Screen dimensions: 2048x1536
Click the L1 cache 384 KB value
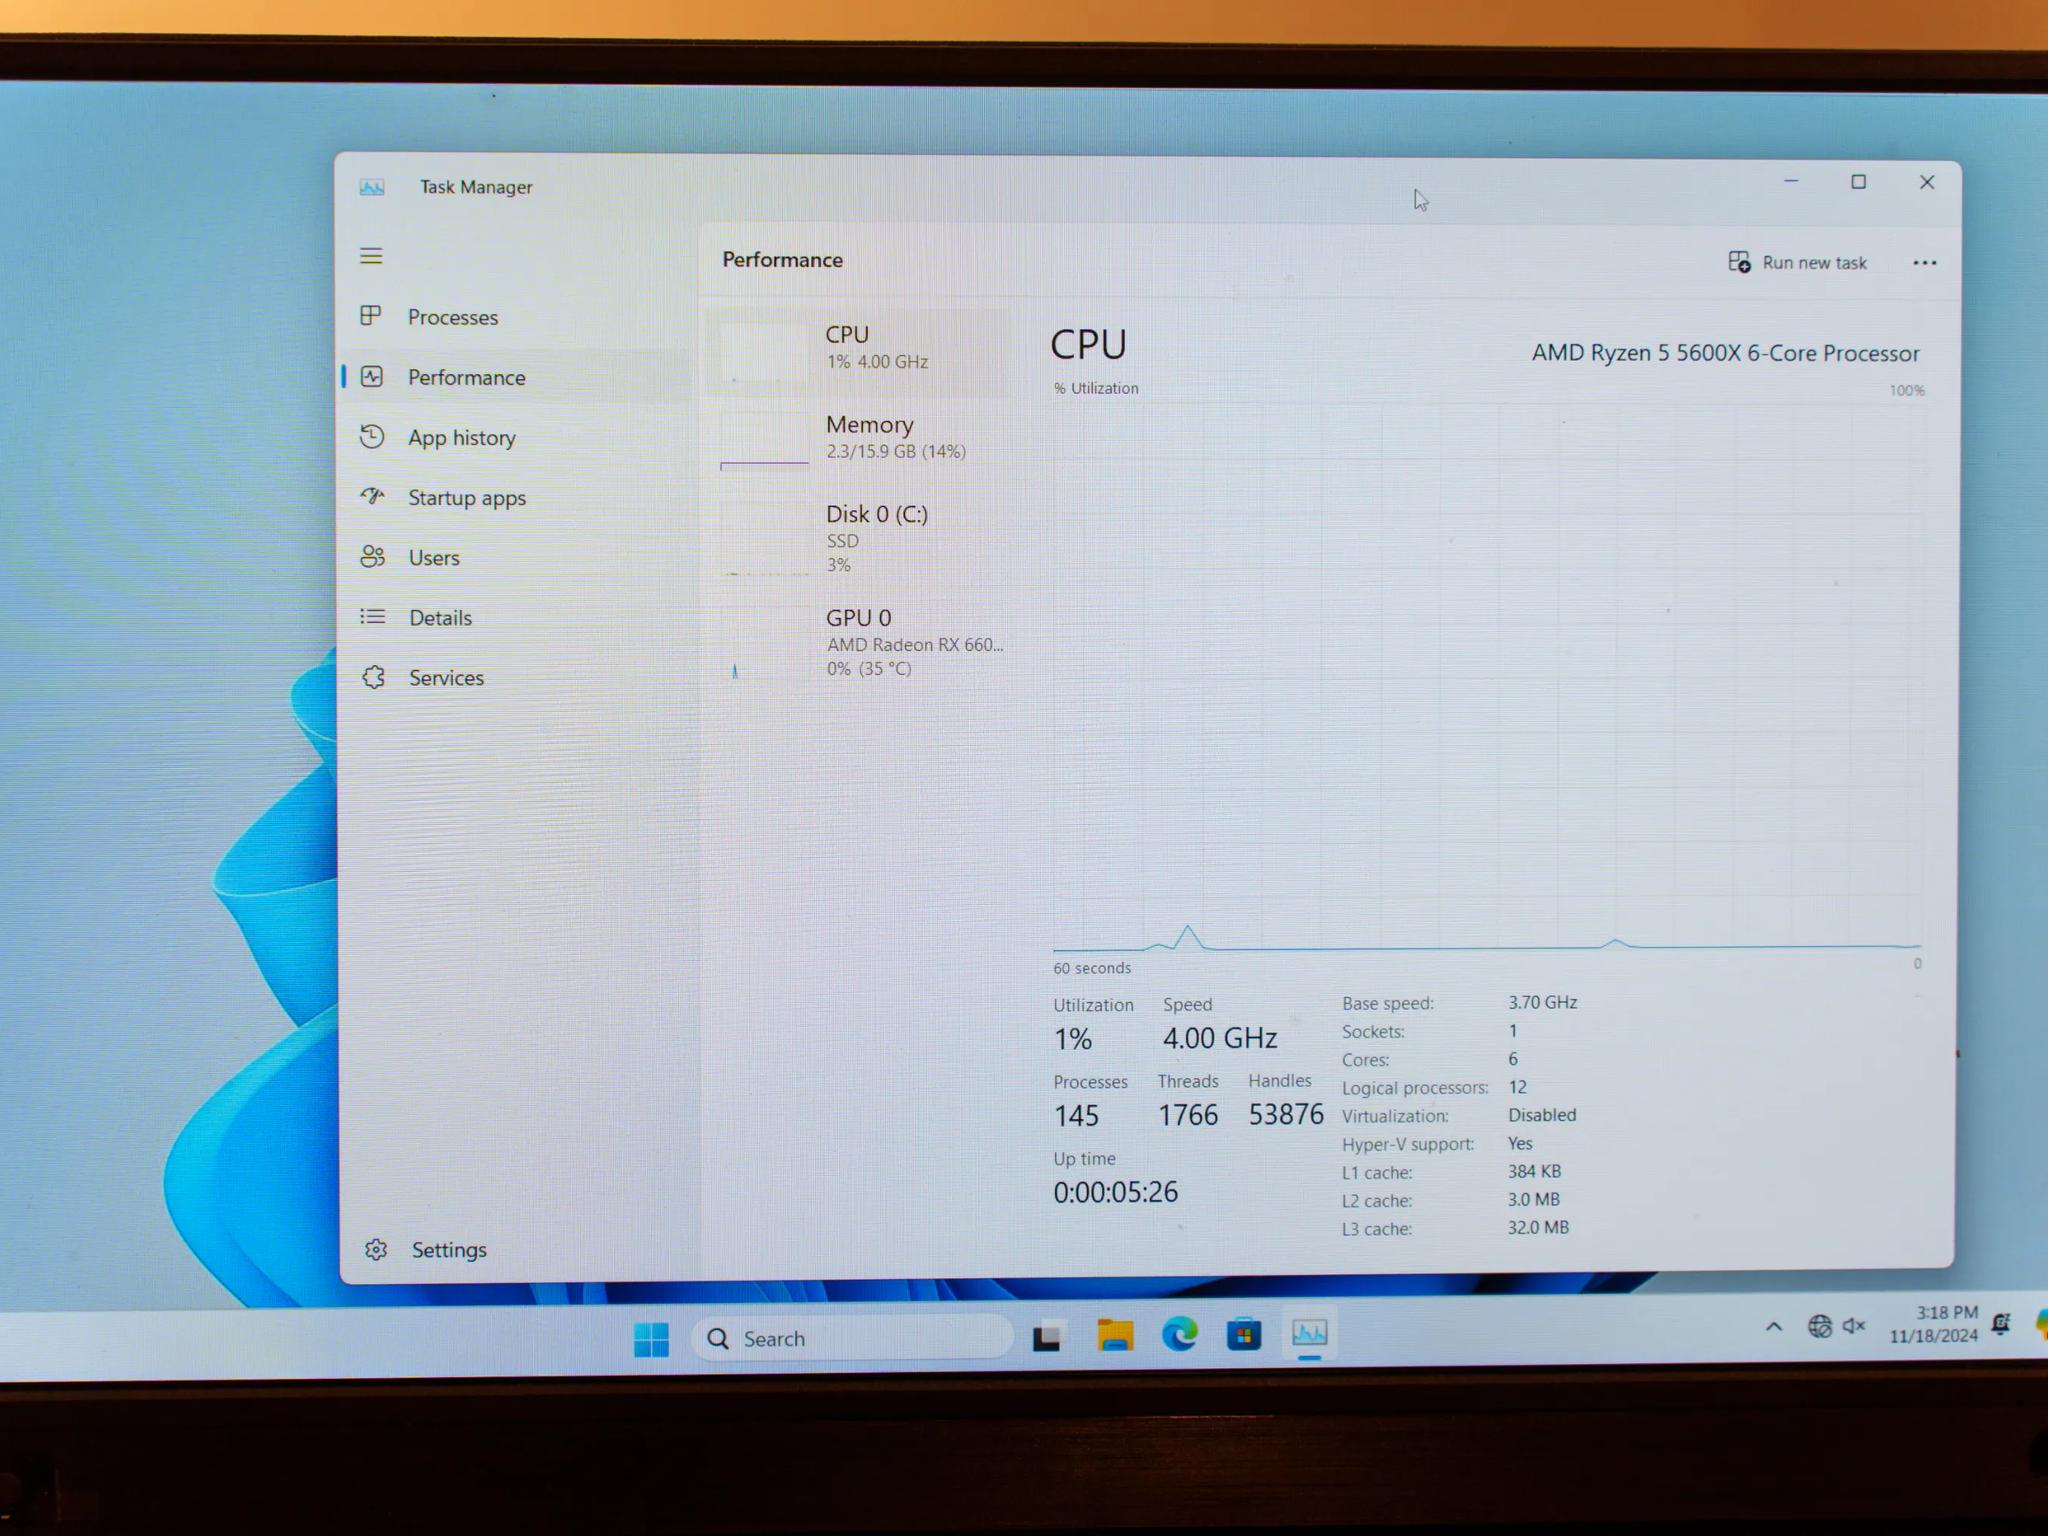click(1534, 1171)
